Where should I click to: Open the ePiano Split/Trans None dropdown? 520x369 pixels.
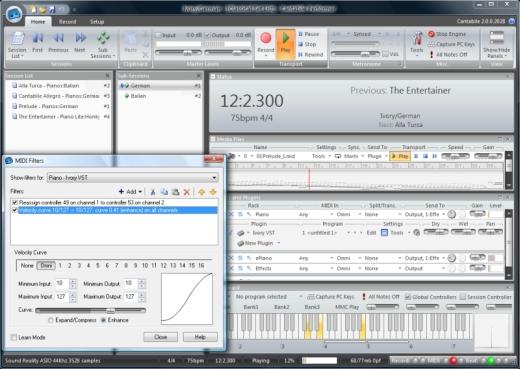coord(383,258)
